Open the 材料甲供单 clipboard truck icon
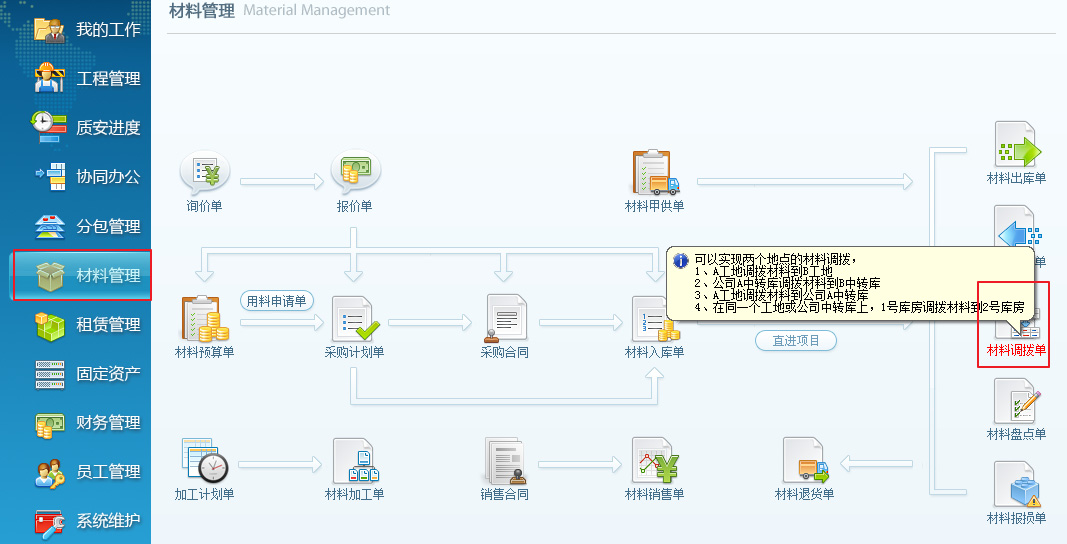 [x=655, y=173]
